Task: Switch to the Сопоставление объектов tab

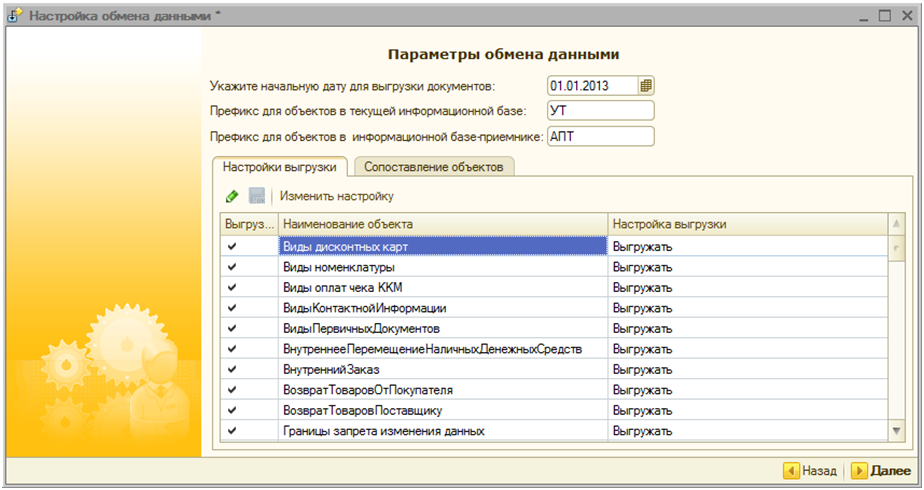Action: (x=434, y=167)
